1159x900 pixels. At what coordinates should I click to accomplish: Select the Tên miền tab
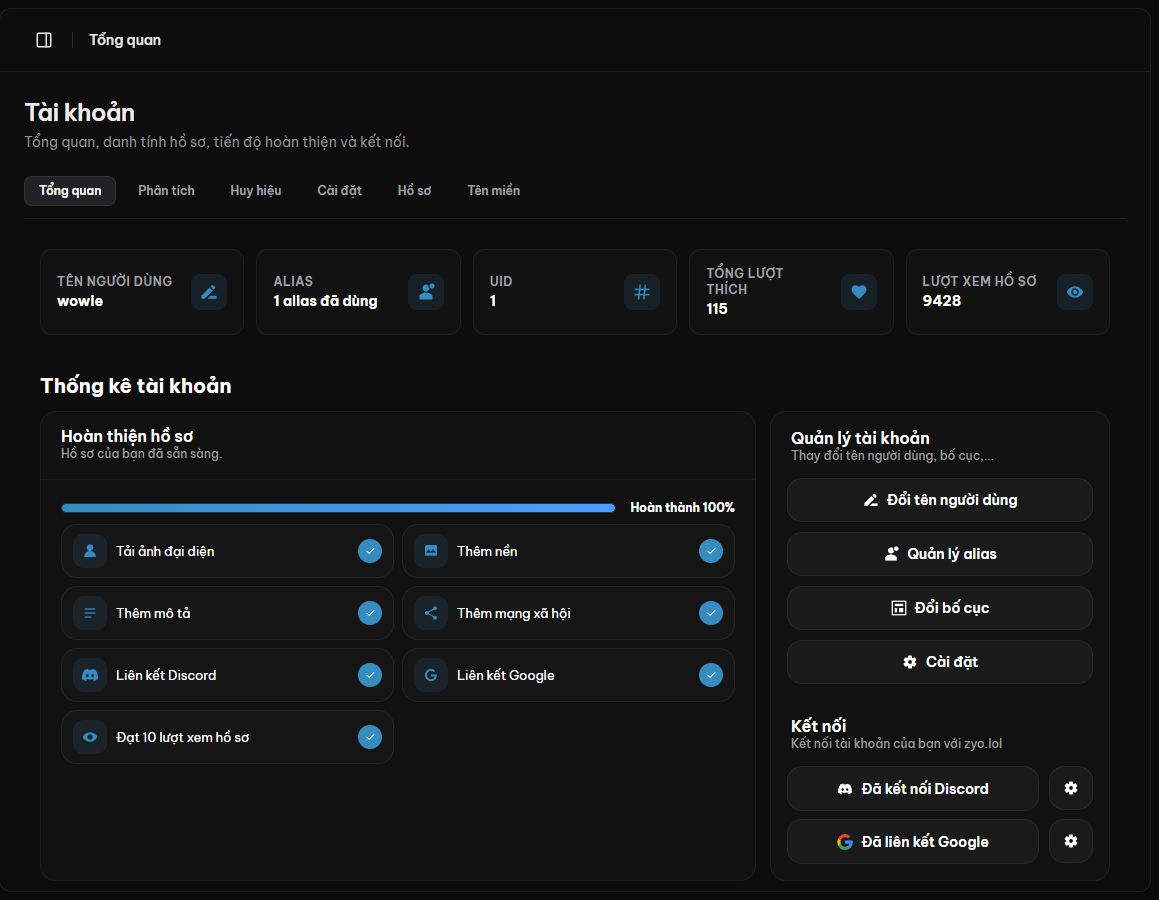click(x=494, y=191)
